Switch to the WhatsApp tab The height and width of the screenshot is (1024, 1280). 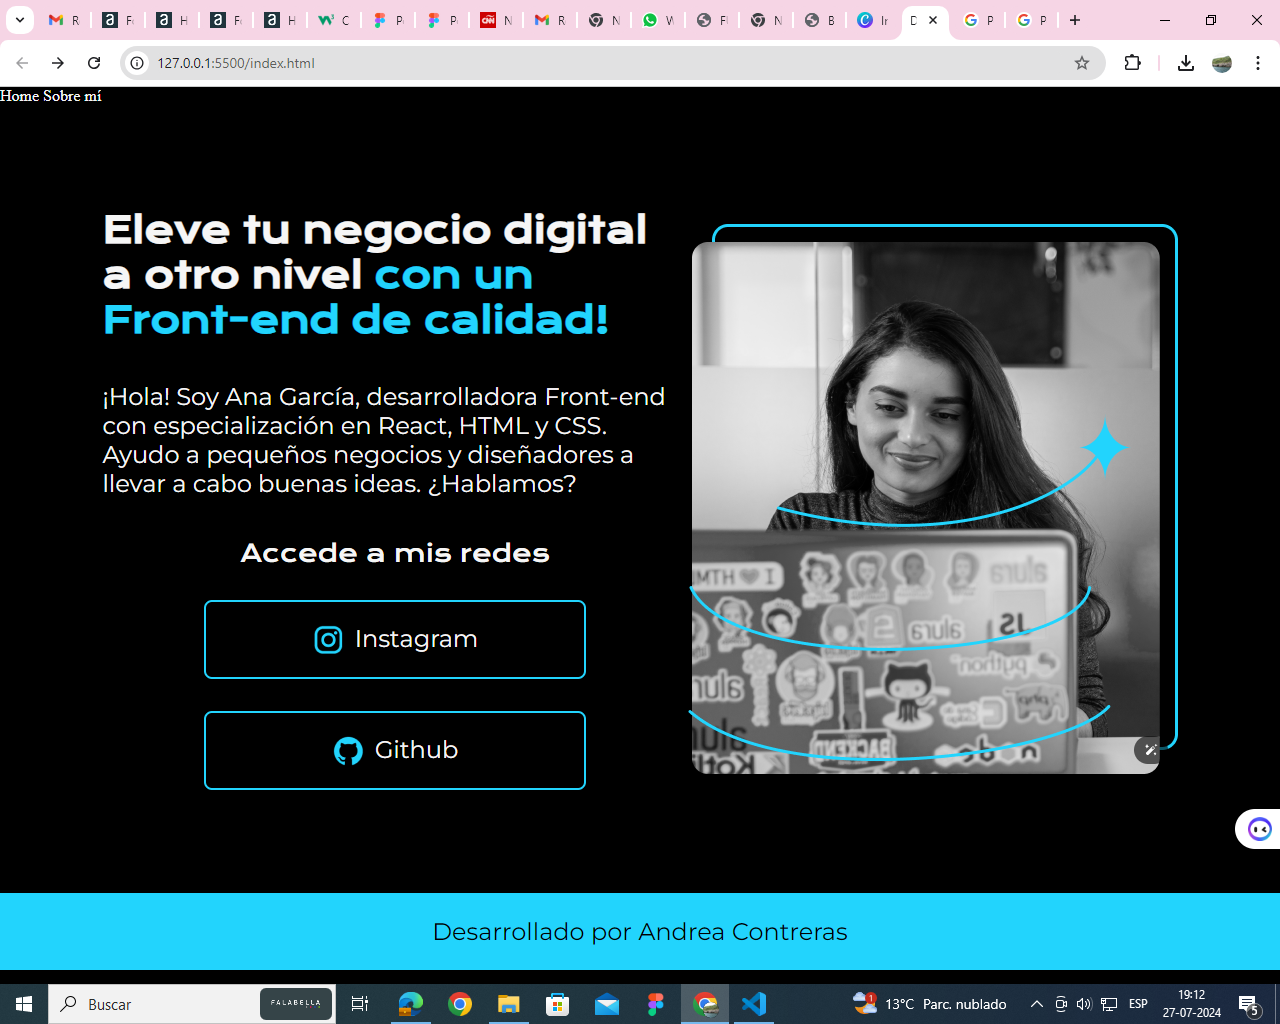(x=658, y=20)
